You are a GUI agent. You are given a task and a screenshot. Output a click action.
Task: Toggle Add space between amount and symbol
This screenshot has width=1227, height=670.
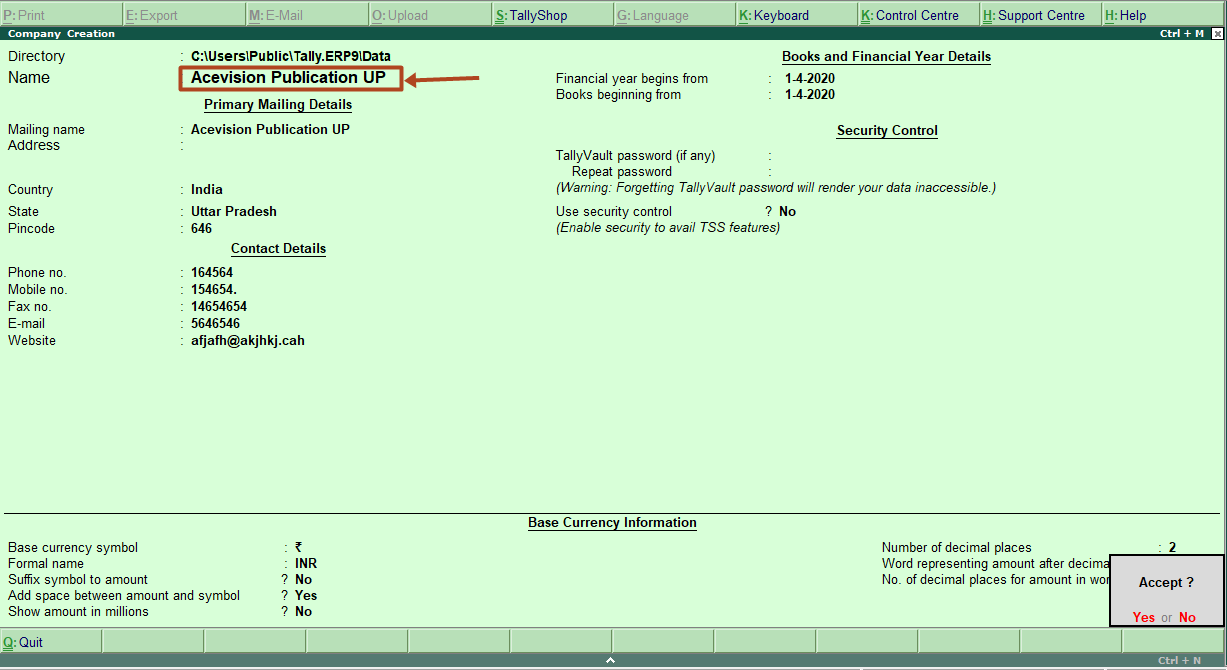pyautogui.click(x=306, y=596)
